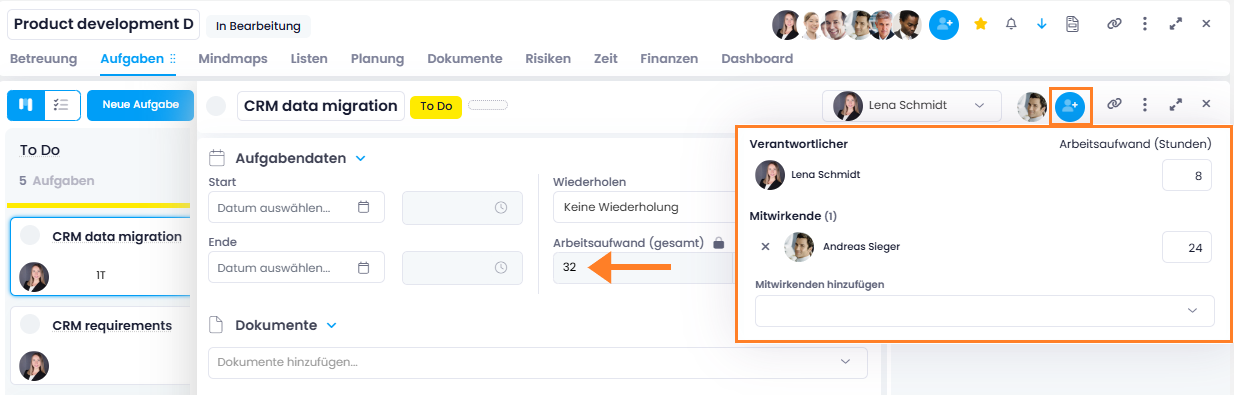Viewport: 1234px width, 395px height.
Task: Click the 5 Aufgaben count text
Action: pyautogui.click(x=57, y=181)
